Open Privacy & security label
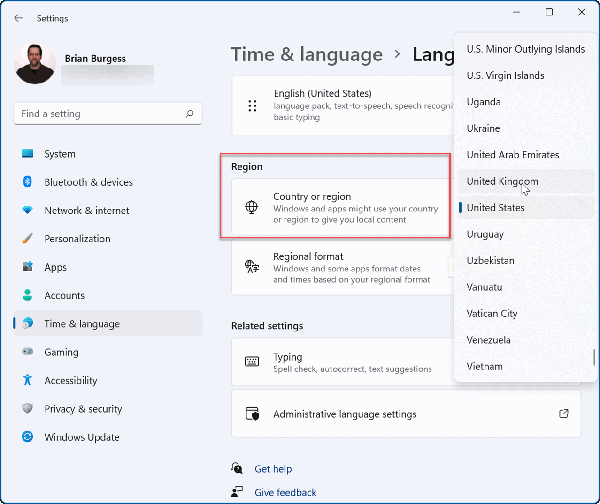This screenshot has width=600, height=504. pyautogui.click(x=83, y=409)
